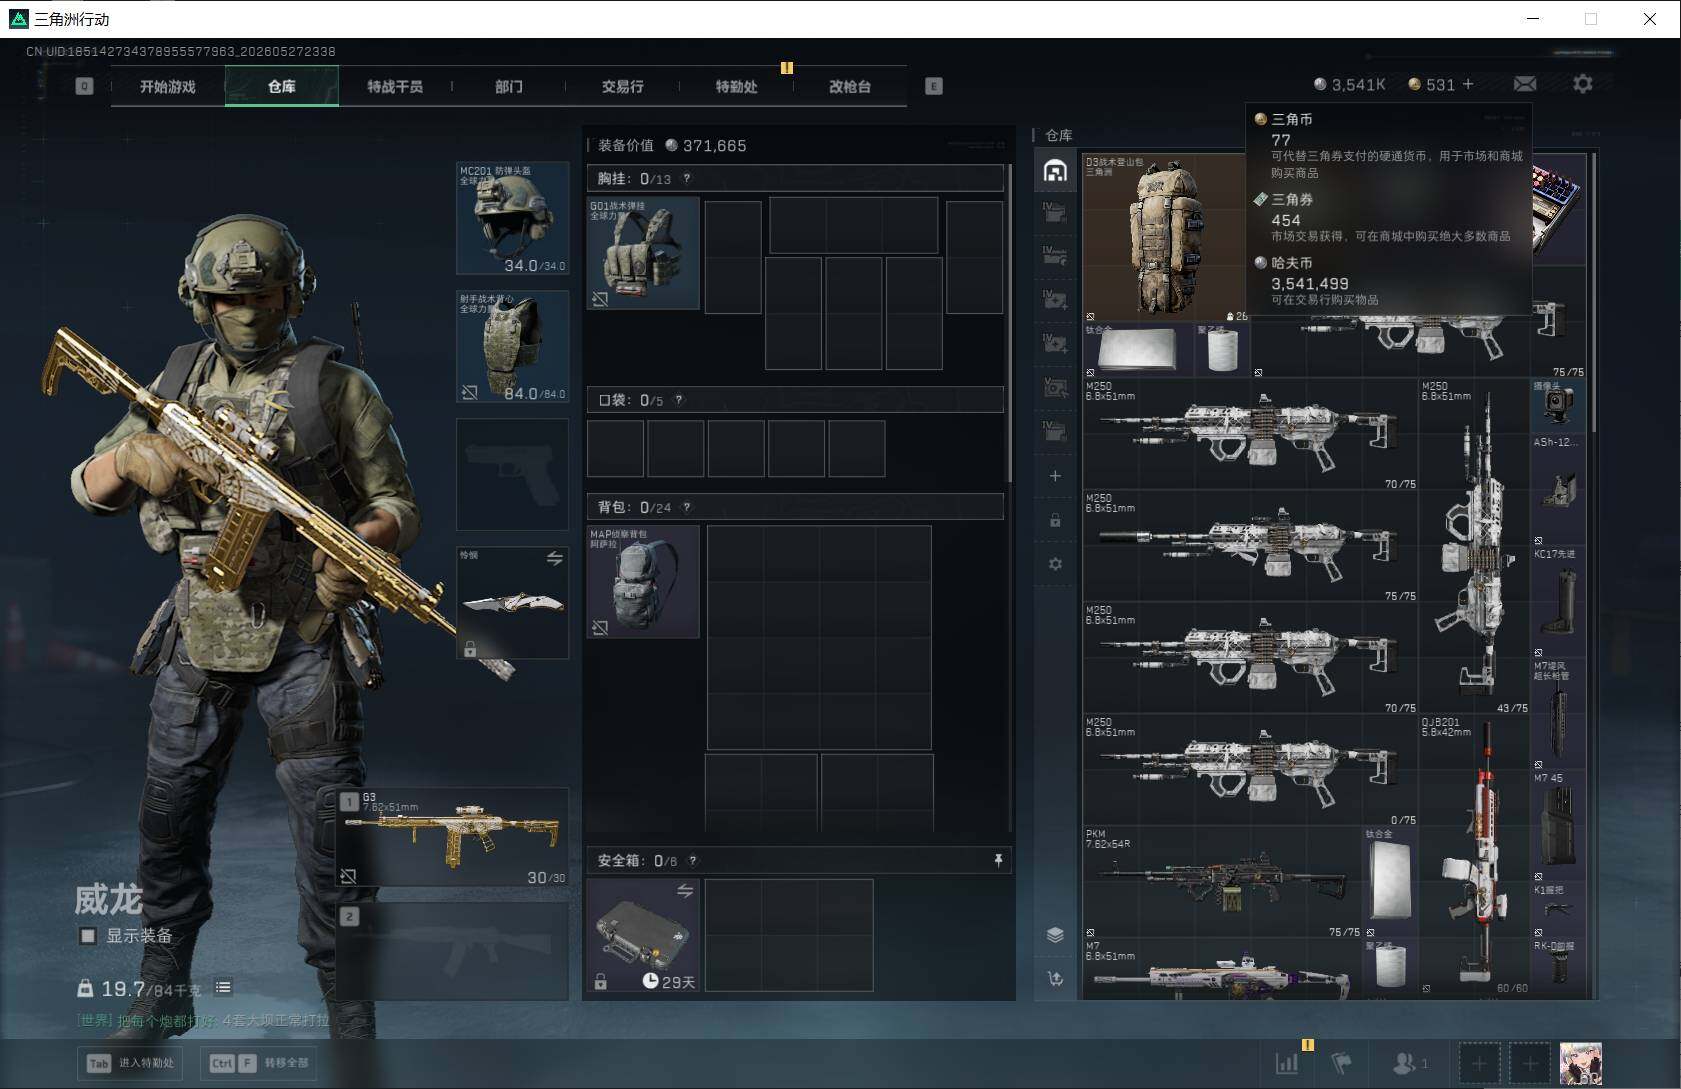Open game settings gear in top bar
Viewport: 1681px width, 1089px height.
1582,84
